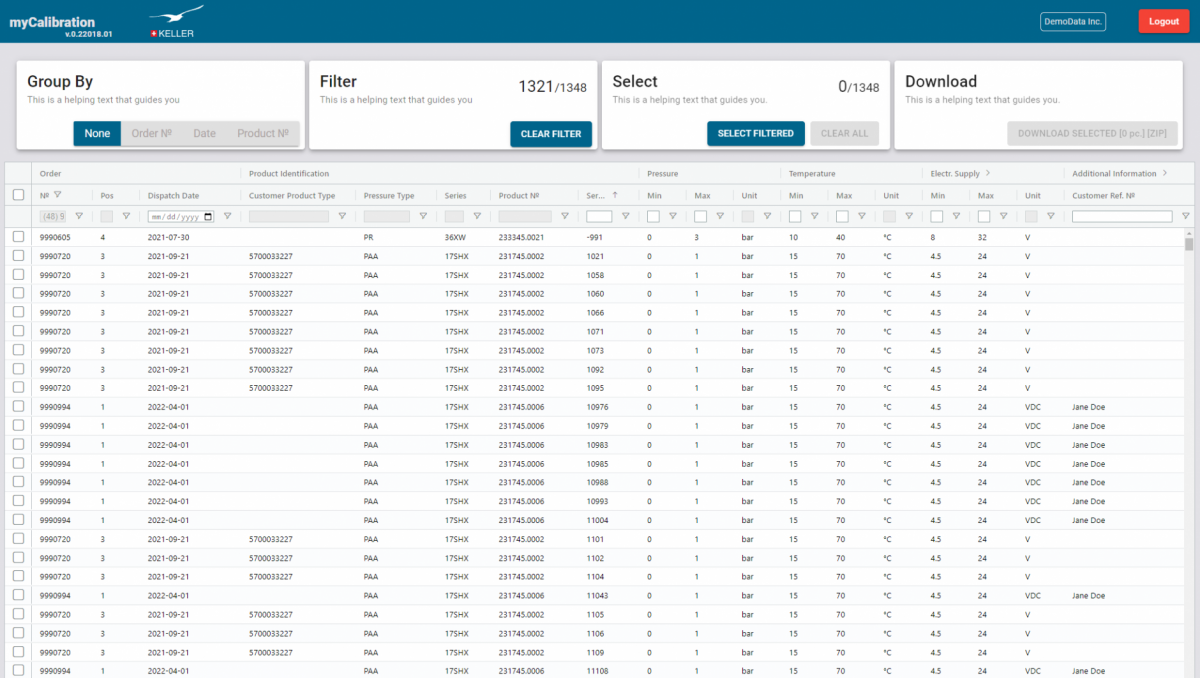Click the Customer Product Type filter funnel

pyautogui.click(x=342, y=216)
